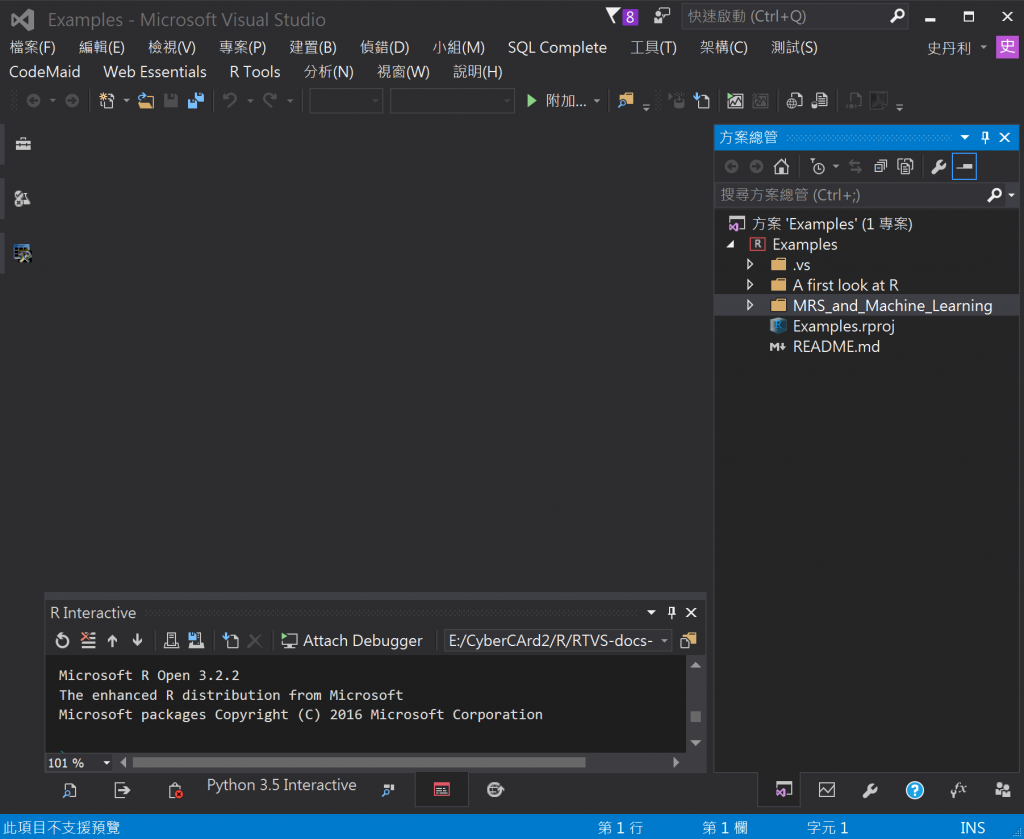Open the Solution Explorer tab icon at bottom
1024x839 pixels.
click(x=783, y=790)
